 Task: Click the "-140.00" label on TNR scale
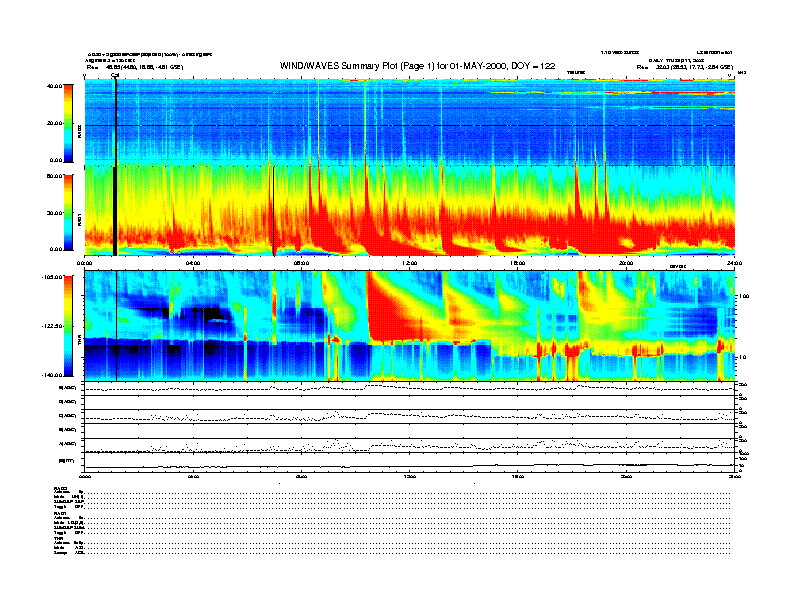click(52, 375)
